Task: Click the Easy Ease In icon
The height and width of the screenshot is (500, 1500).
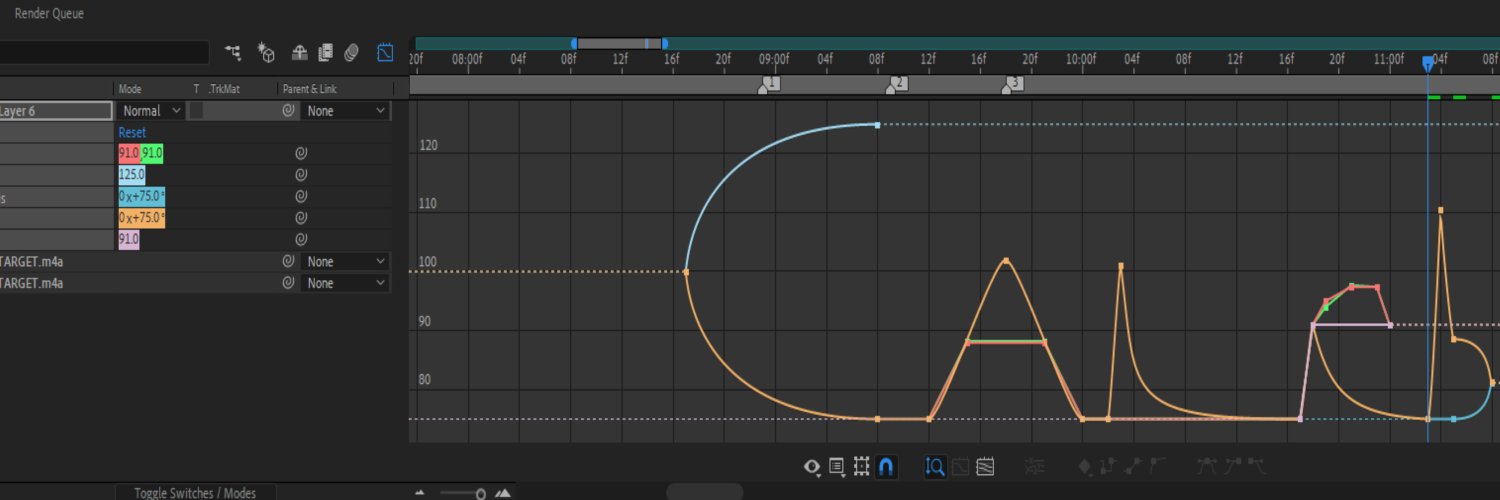Action: pos(1233,465)
